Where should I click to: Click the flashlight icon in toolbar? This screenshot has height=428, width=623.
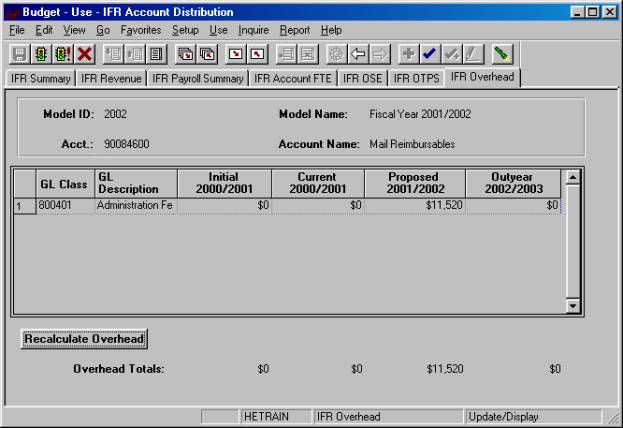tap(502, 54)
